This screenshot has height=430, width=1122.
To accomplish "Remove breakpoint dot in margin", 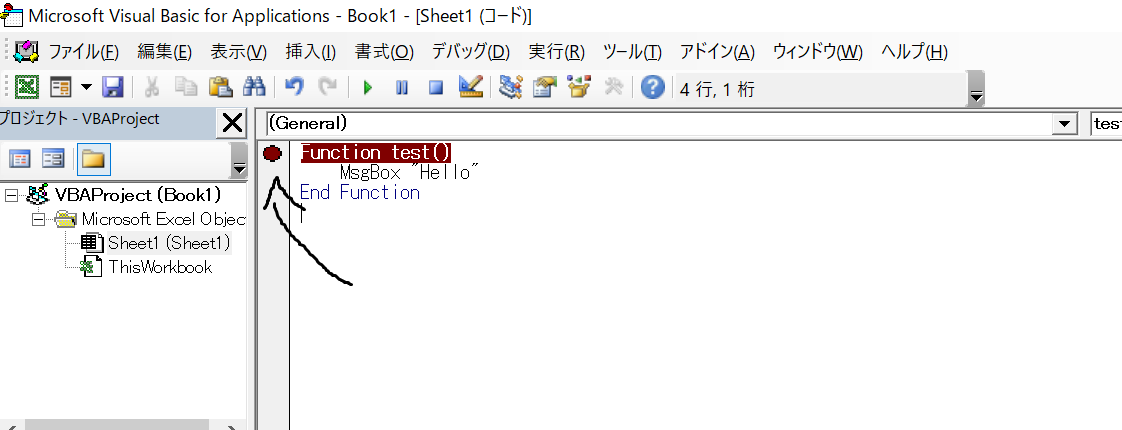I will [272, 152].
